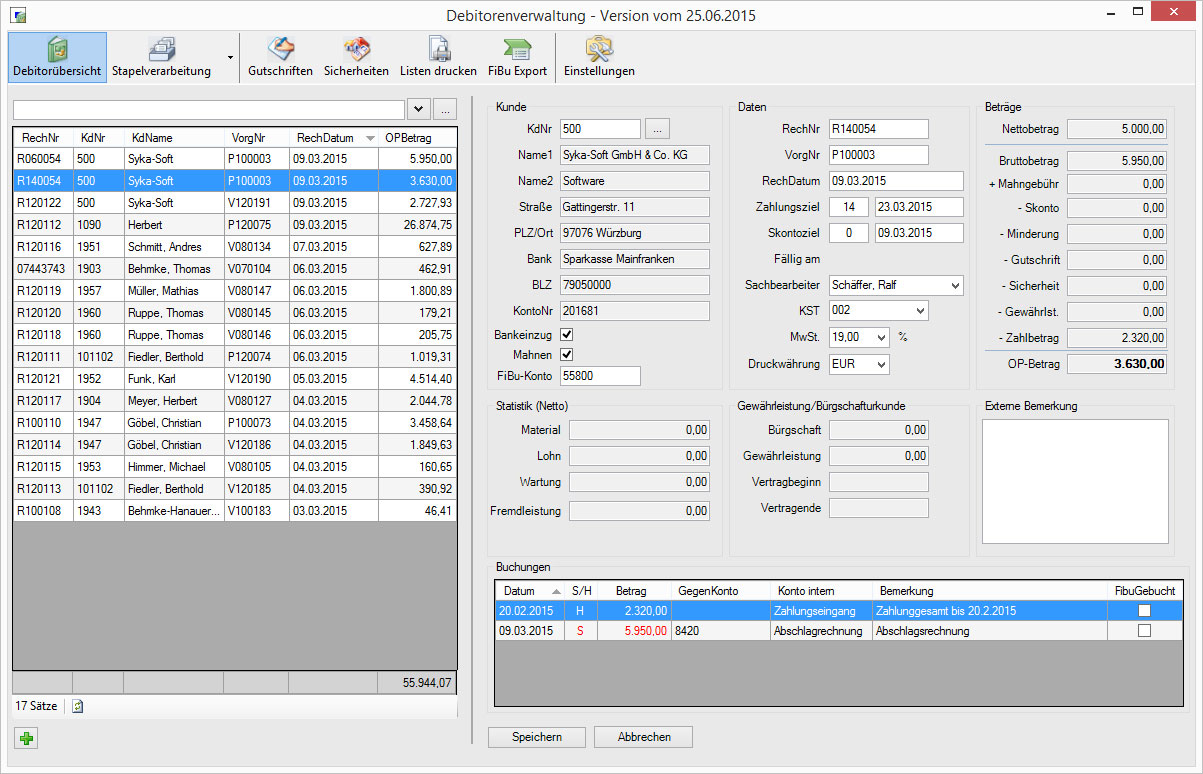
Task: Expand the Druckwährung currency dropdown
Action: coord(880,364)
